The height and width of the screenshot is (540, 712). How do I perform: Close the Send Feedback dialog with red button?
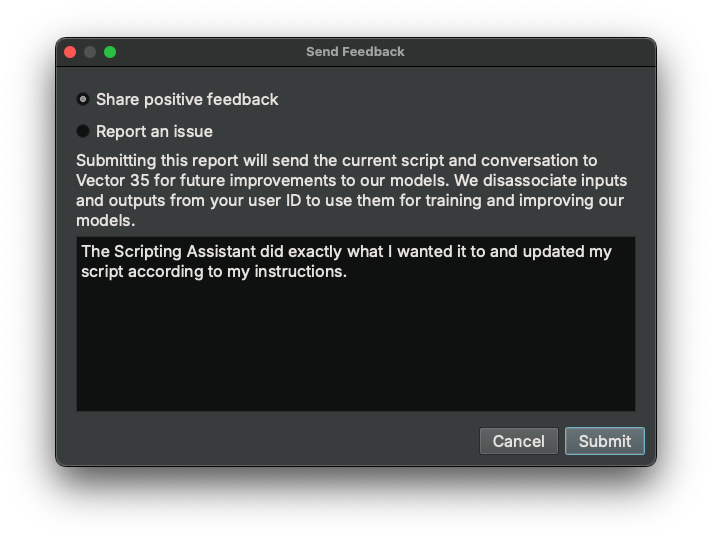70,52
